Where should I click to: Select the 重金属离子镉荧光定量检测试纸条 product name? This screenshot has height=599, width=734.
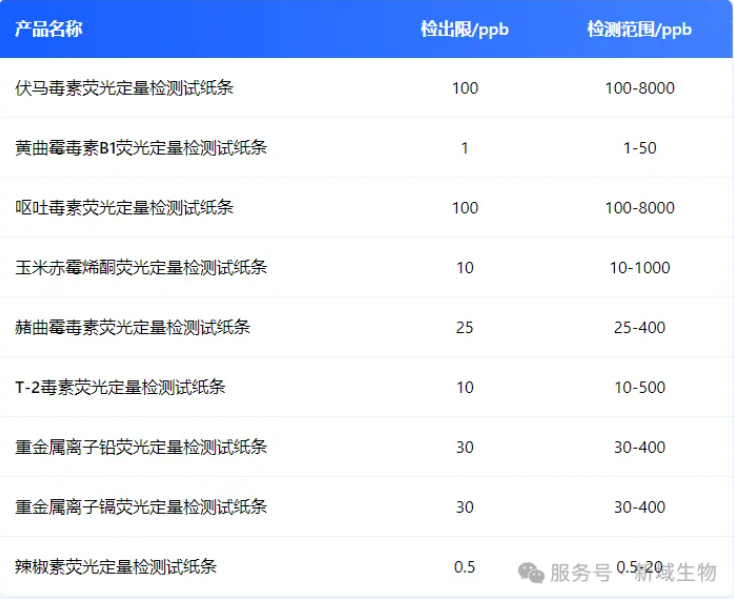point(141,507)
